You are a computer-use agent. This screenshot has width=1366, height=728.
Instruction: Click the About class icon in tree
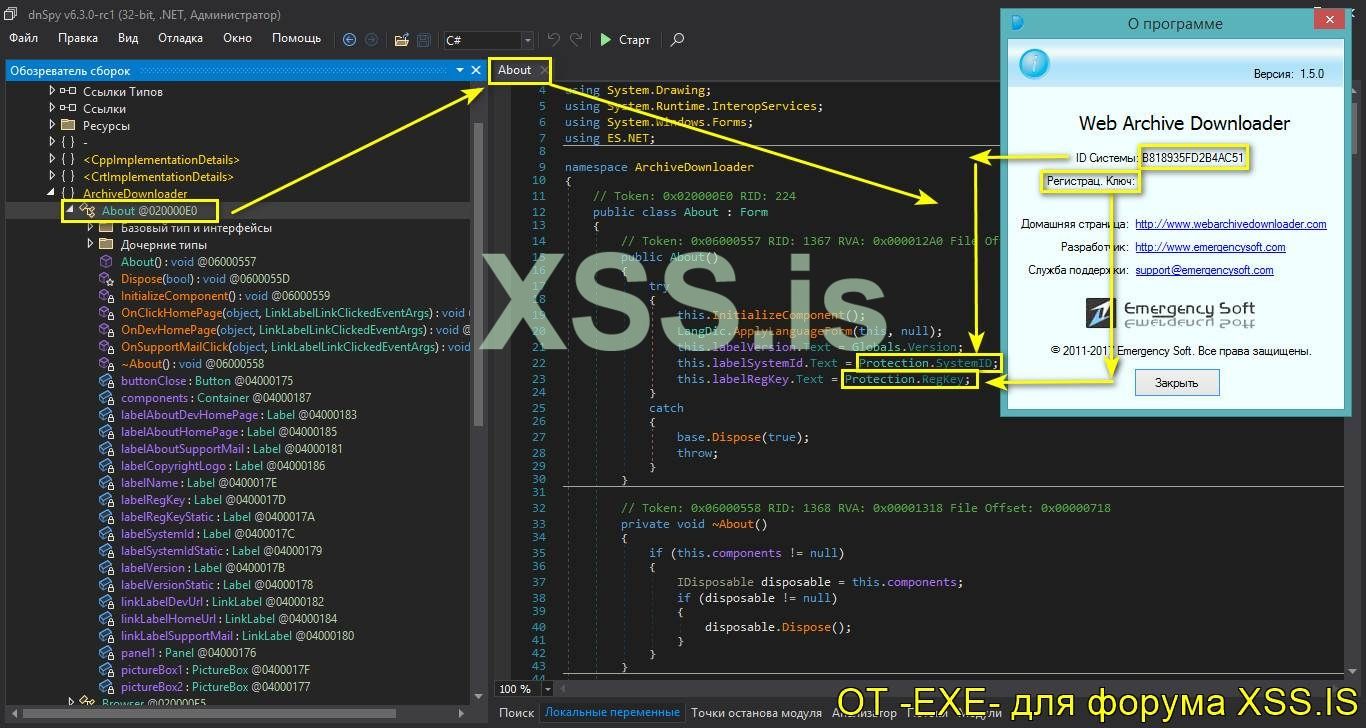tap(87, 211)
